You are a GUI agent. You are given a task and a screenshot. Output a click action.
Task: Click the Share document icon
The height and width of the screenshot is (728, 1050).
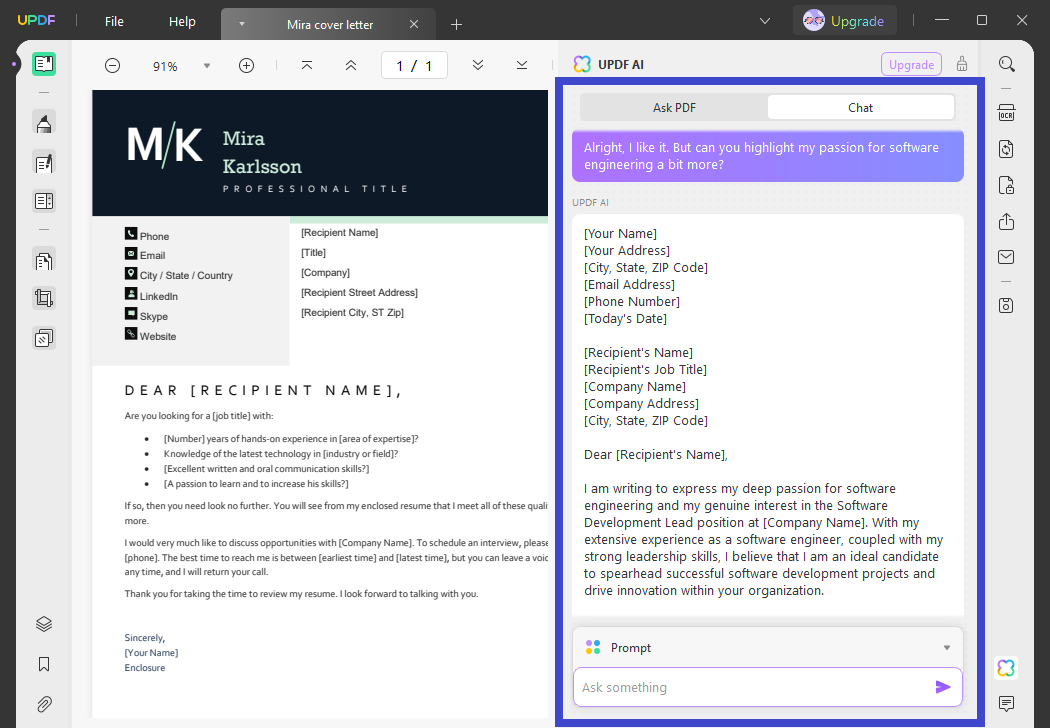tap(1007, 221)
